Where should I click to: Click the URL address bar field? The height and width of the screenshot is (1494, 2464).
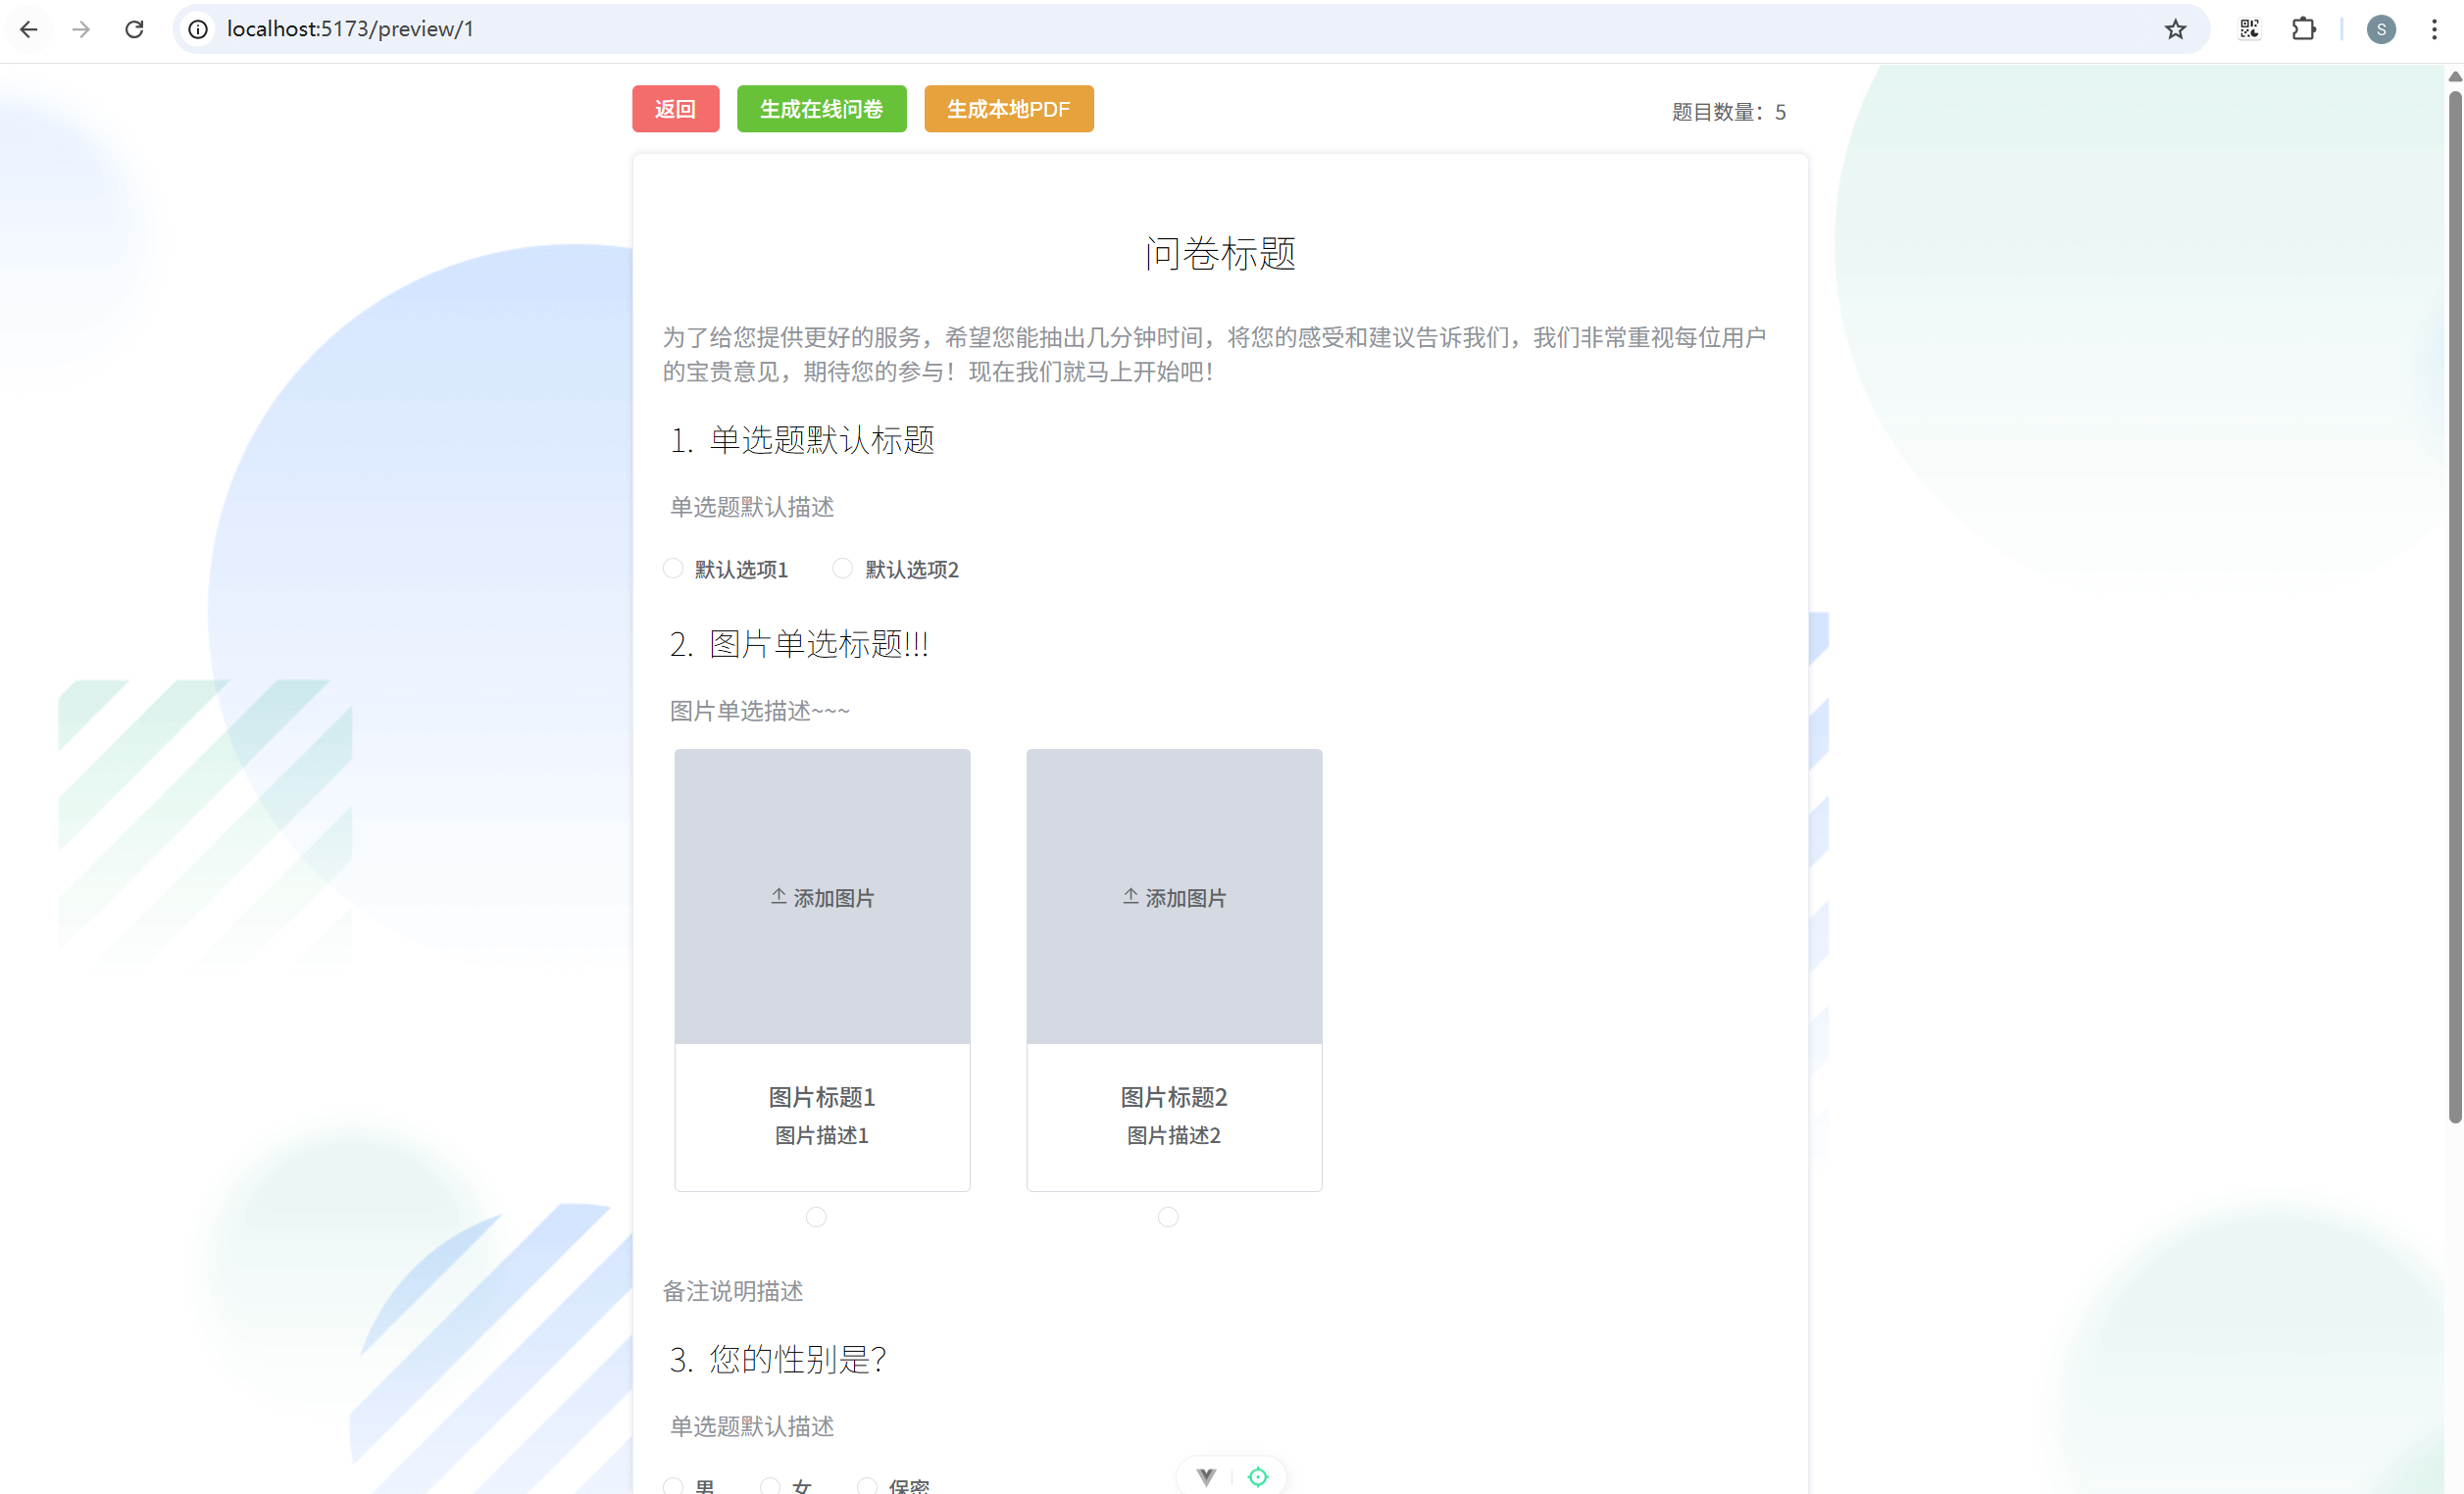(x=1100, y=29)
